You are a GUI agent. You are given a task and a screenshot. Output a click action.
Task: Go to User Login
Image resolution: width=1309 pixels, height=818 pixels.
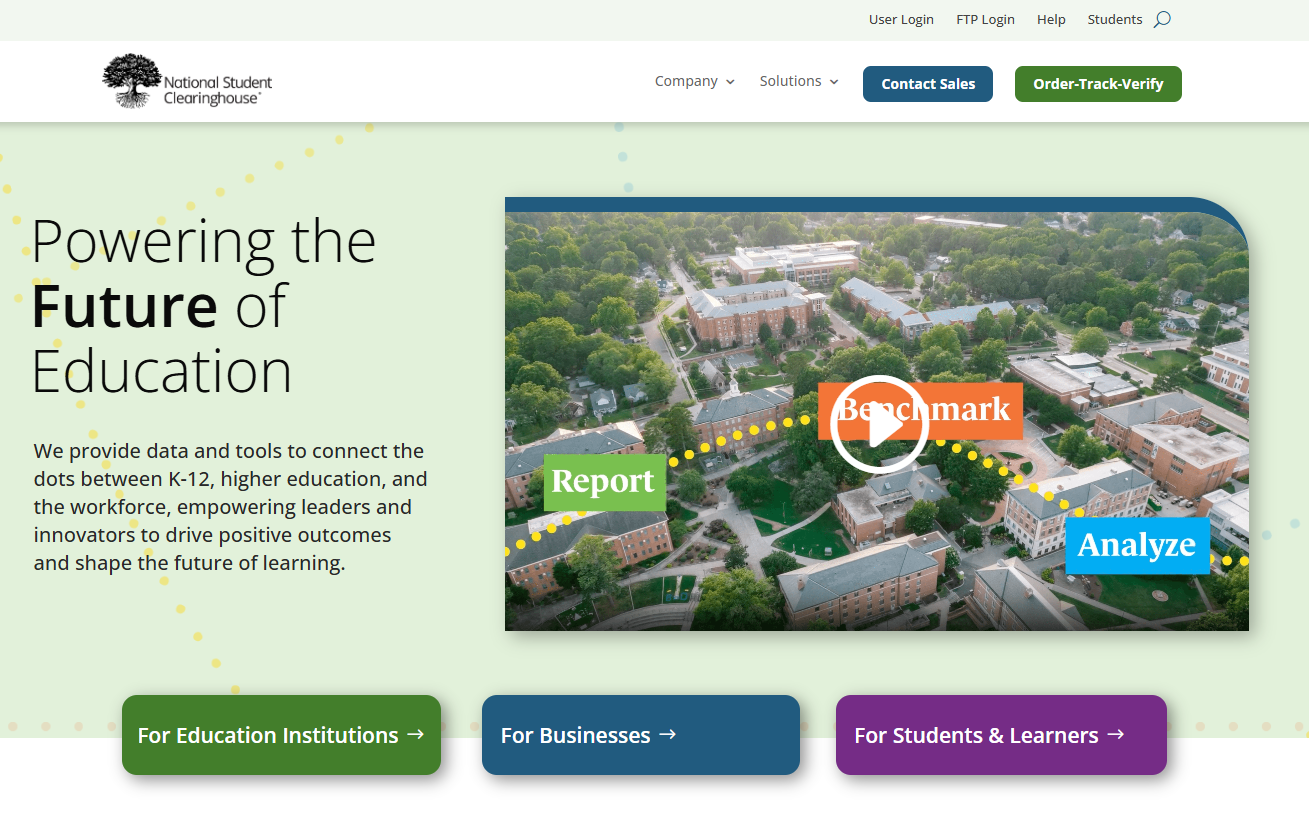tap(901, 19)
